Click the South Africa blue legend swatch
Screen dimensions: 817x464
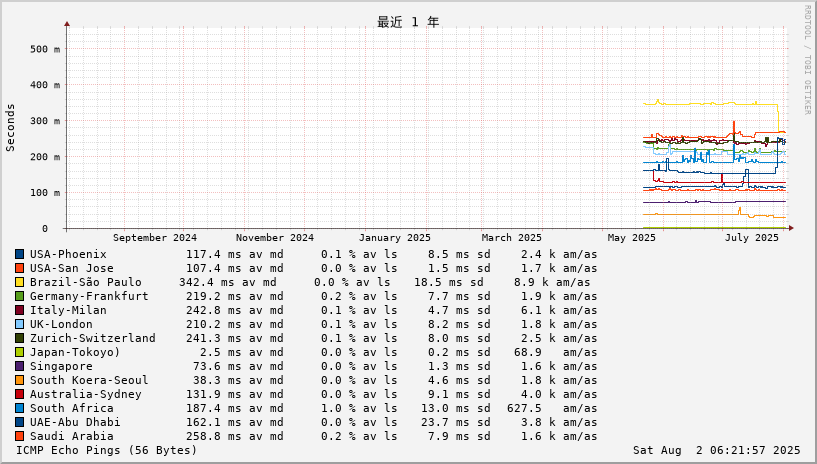[19, 408]
